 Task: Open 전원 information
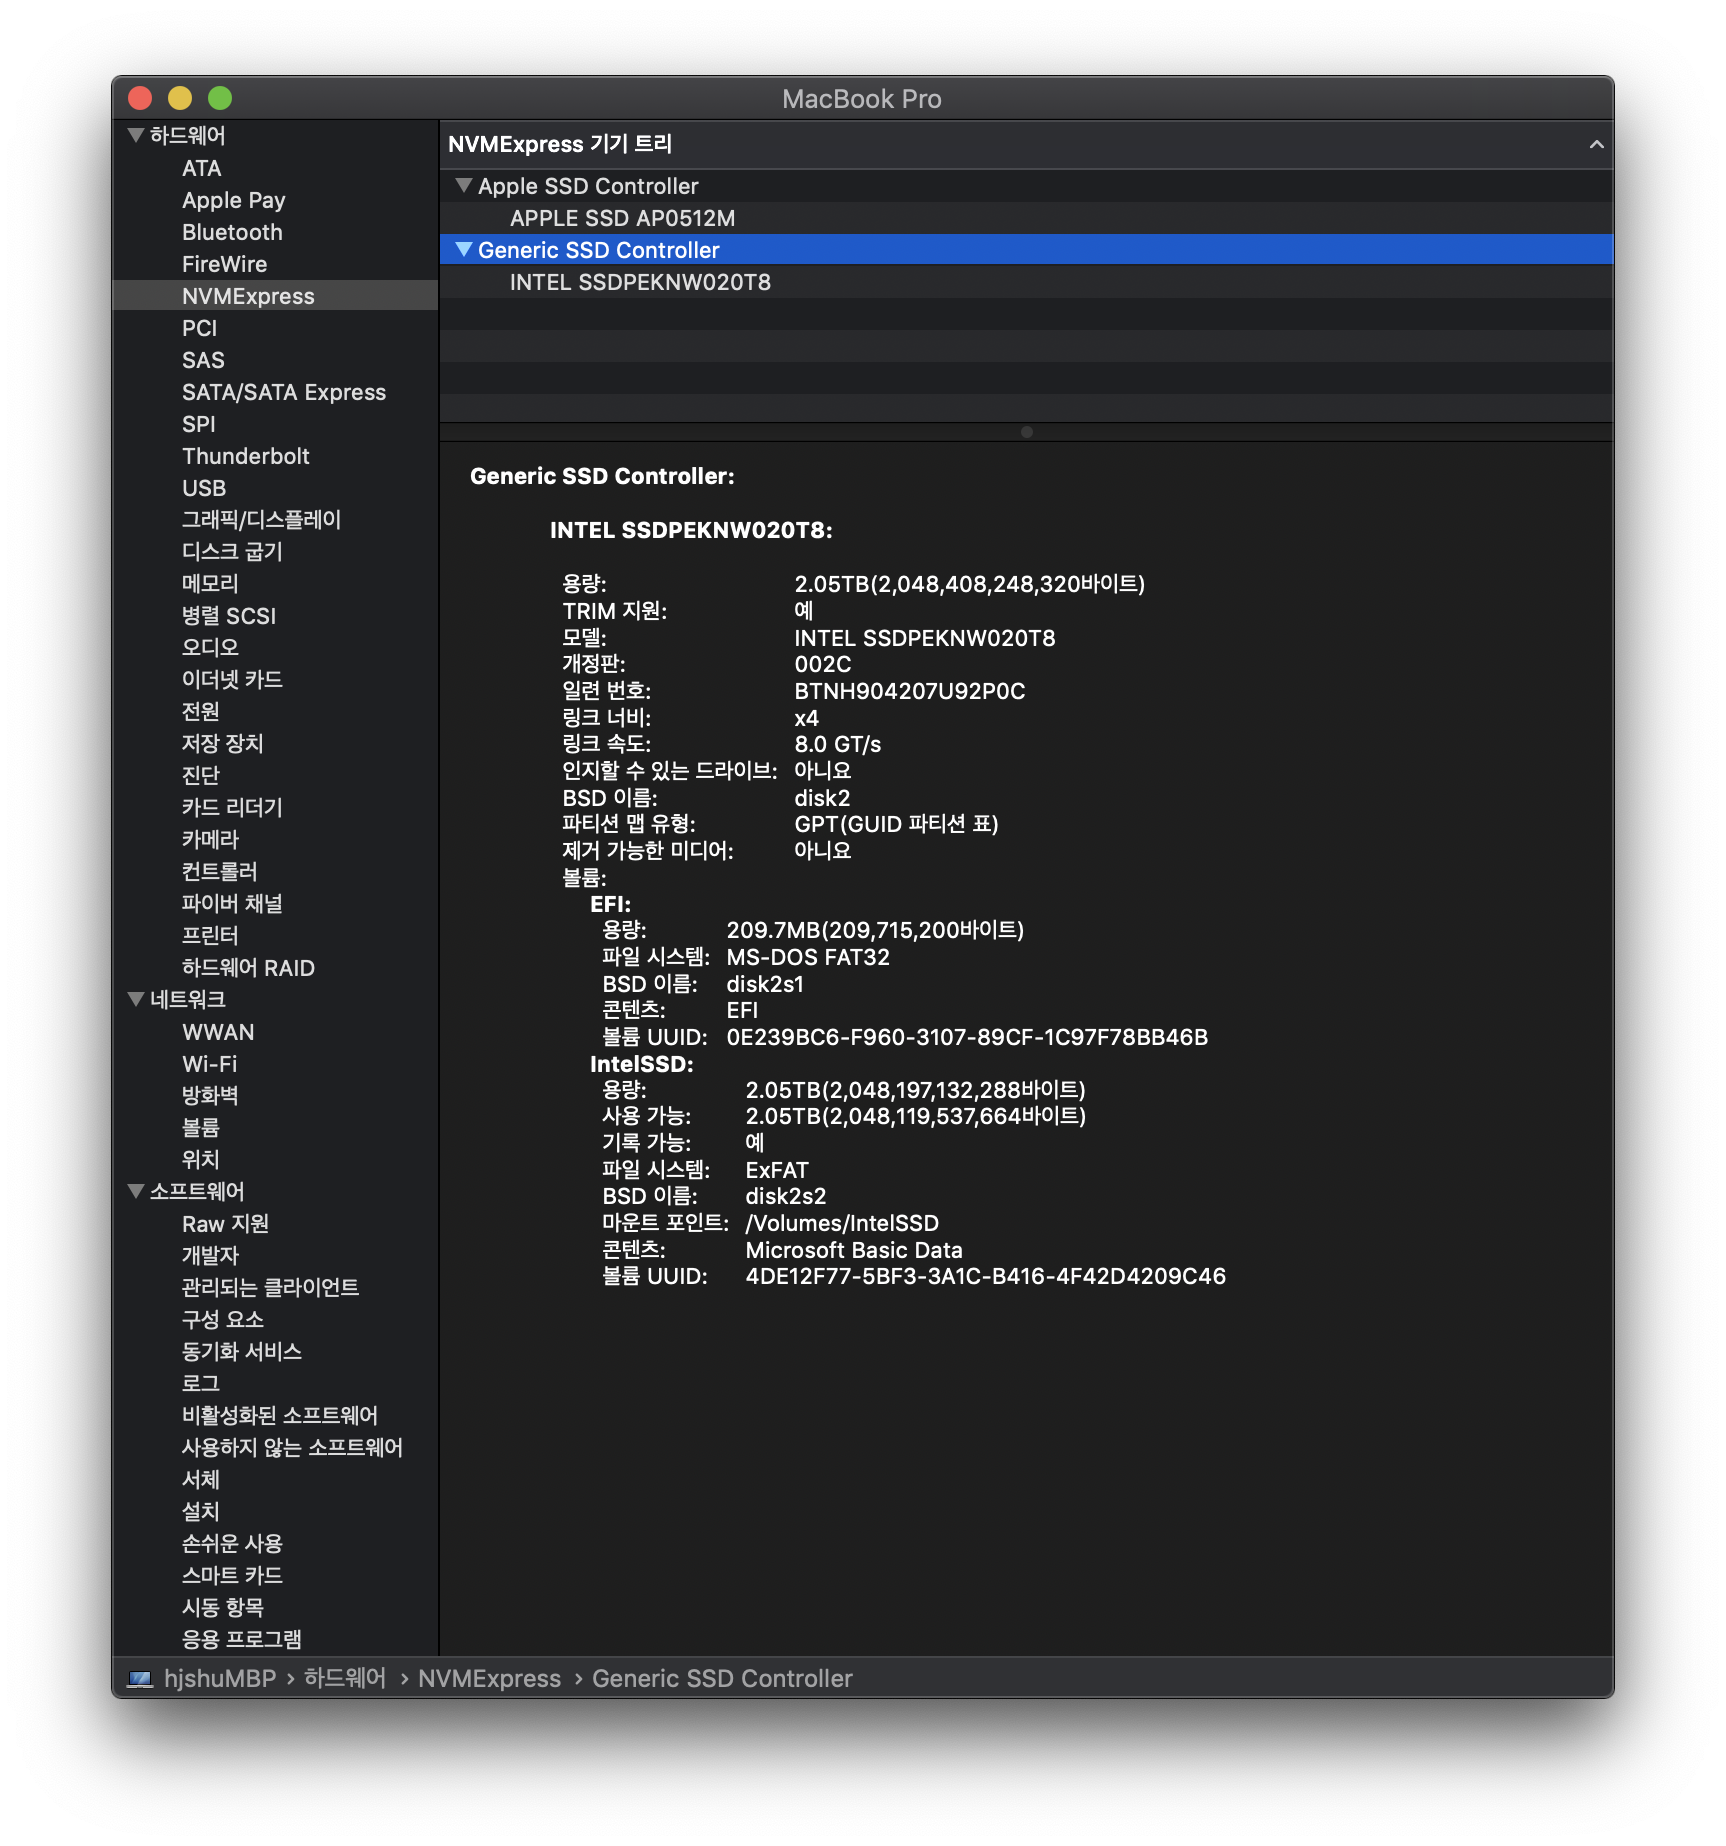pyautogui.click(x=200, y=712)
